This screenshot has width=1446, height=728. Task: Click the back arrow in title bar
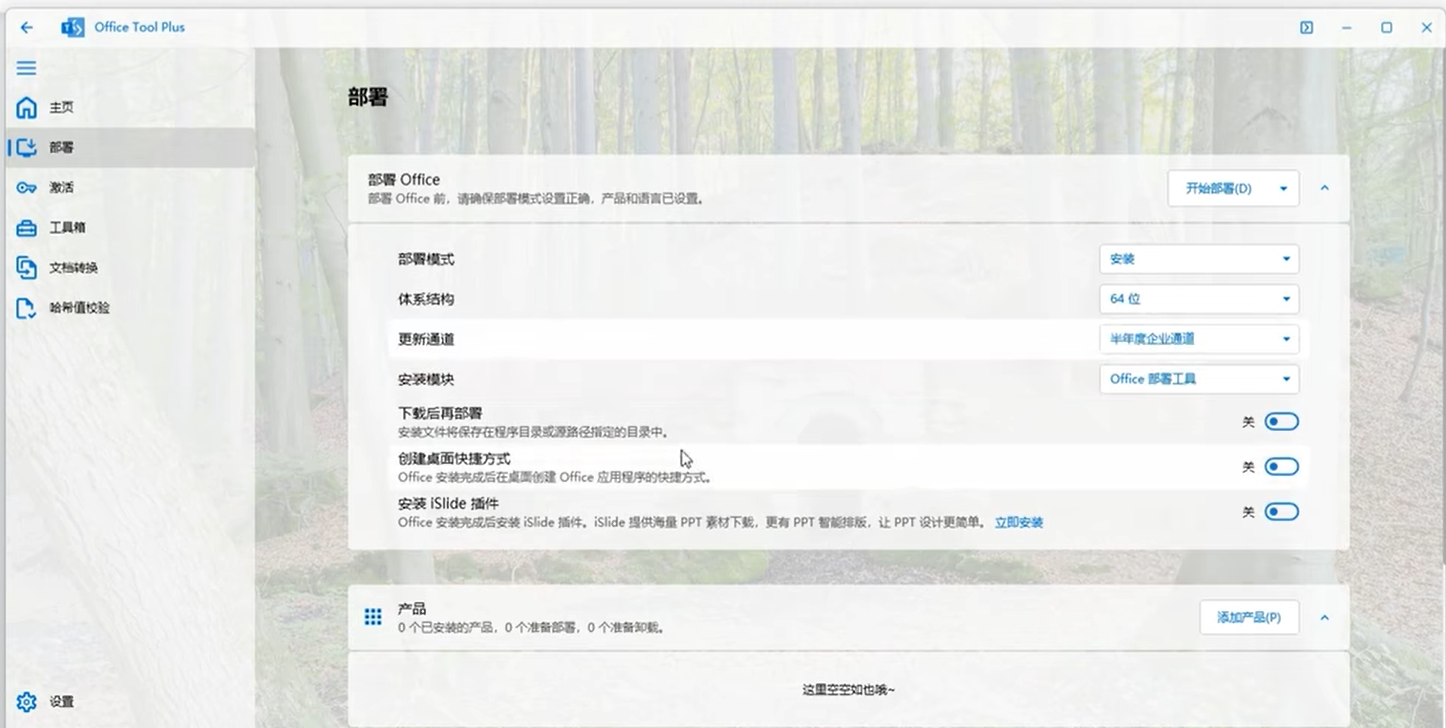pyautogui.click(x=26, y=28)
